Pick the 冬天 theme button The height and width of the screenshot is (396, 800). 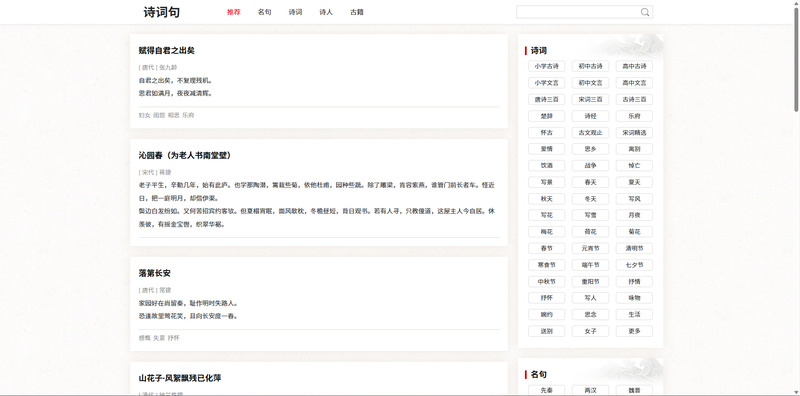(x=590, y=199)
